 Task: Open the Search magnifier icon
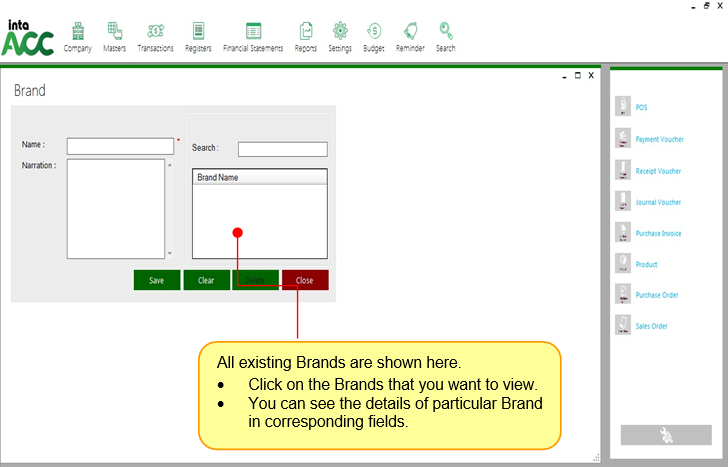click(446, 32)
